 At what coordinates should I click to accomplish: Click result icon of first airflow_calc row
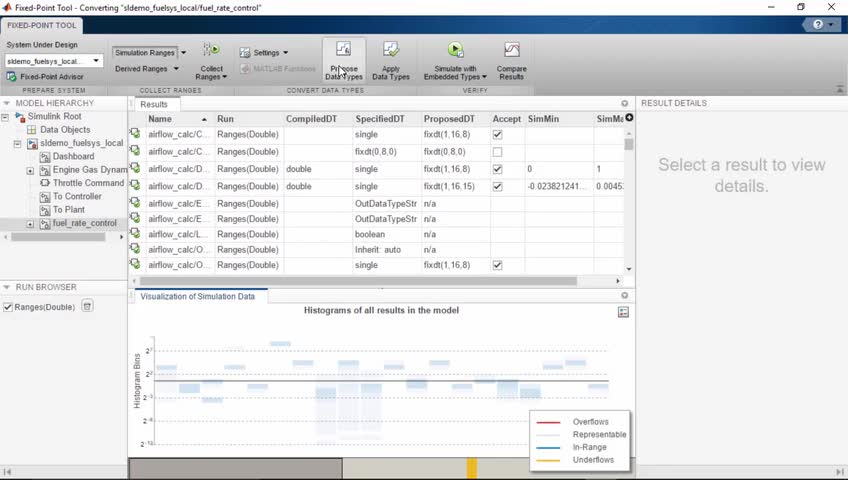[x=135, y=134]
